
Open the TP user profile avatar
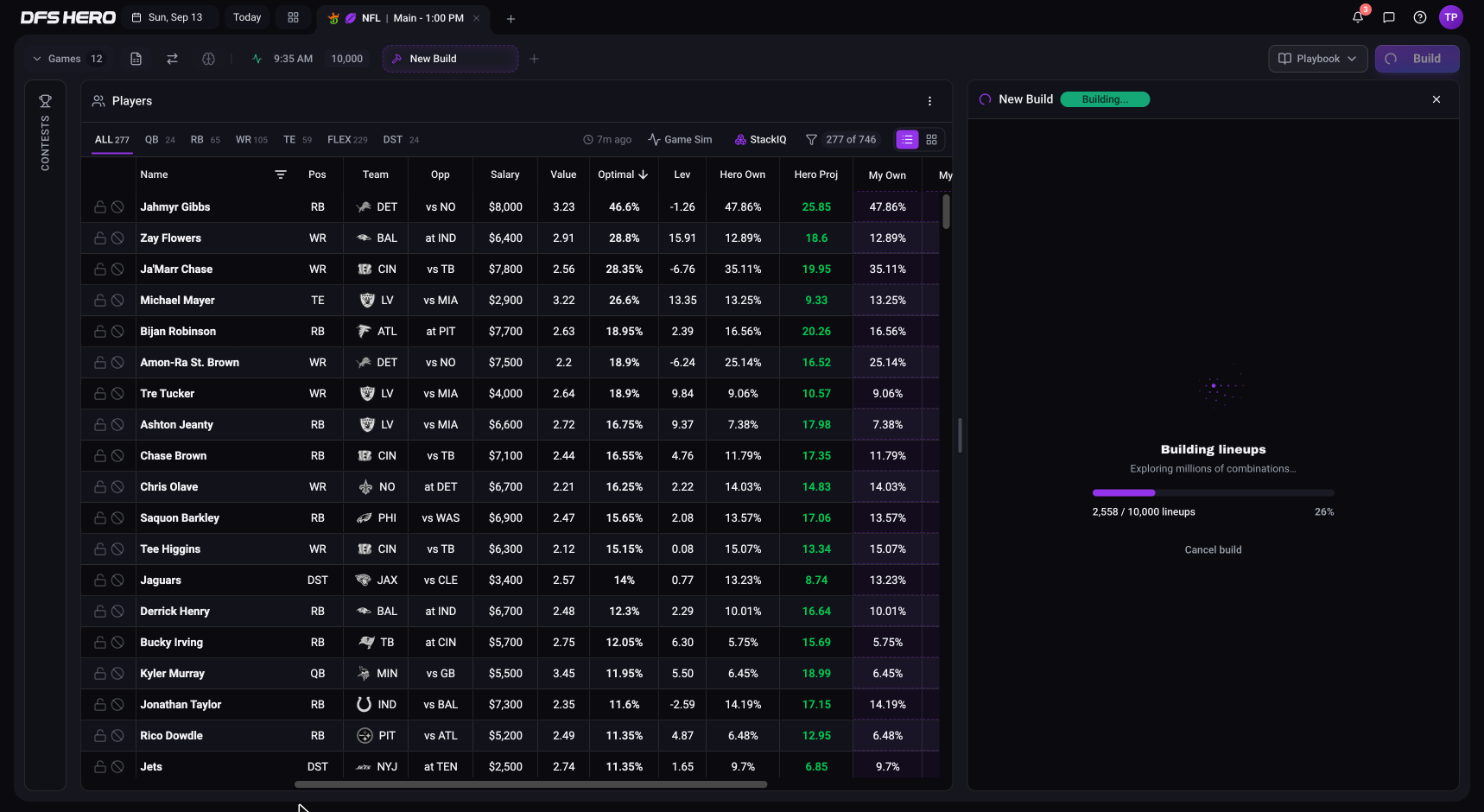click(1451, 17)
